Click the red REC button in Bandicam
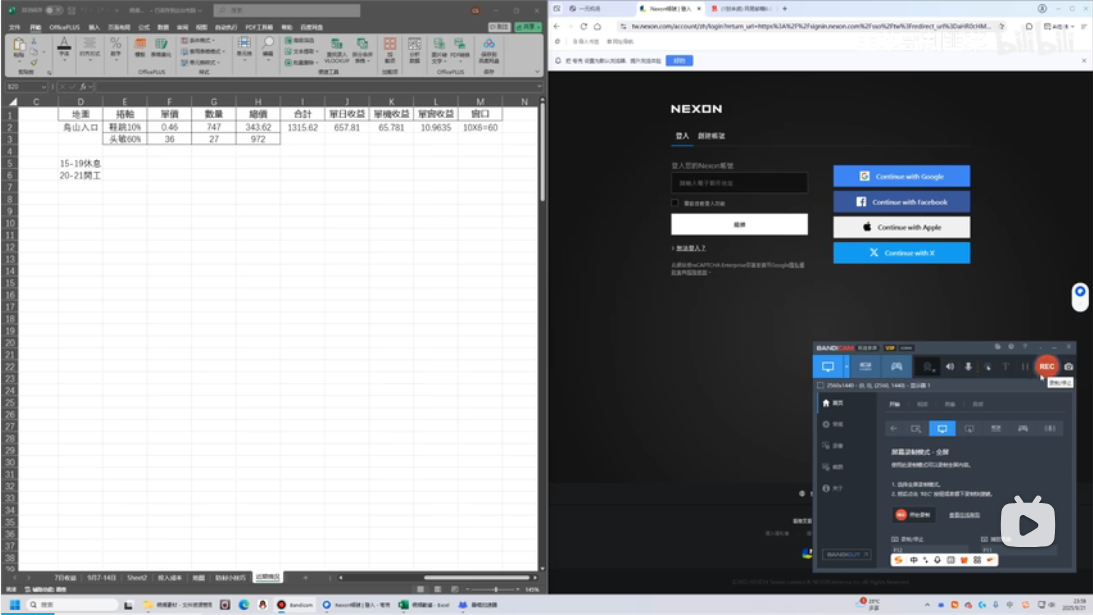The image size is (1093, 615). click(1046, 366)
